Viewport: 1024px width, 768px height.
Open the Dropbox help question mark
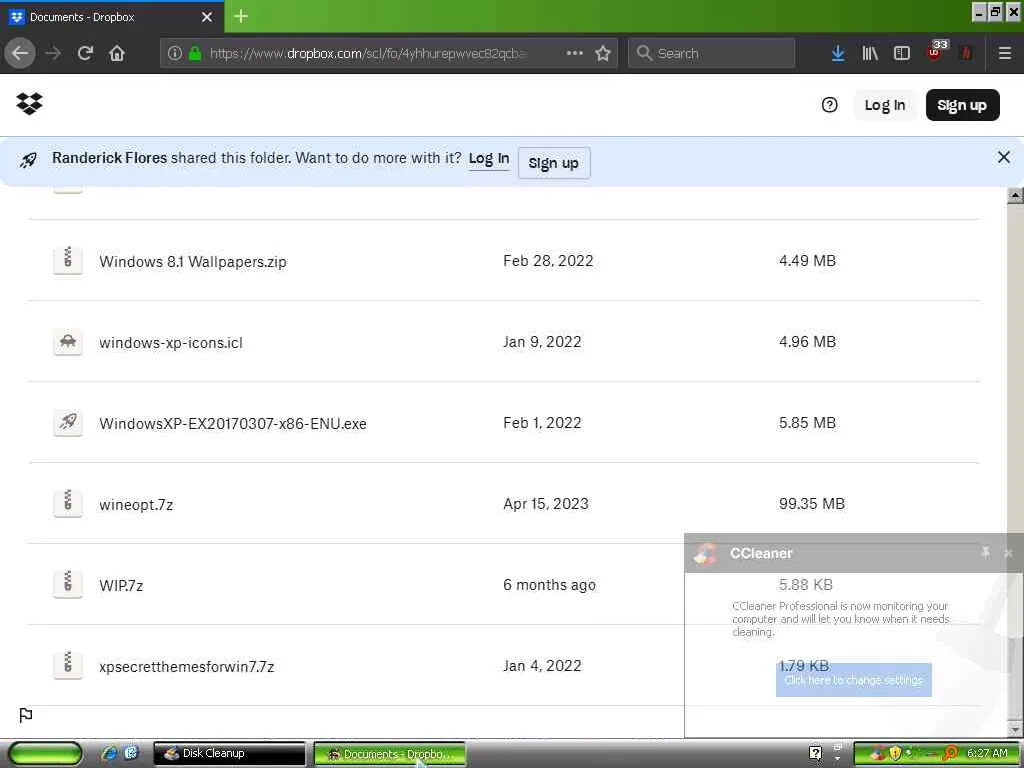829,104
